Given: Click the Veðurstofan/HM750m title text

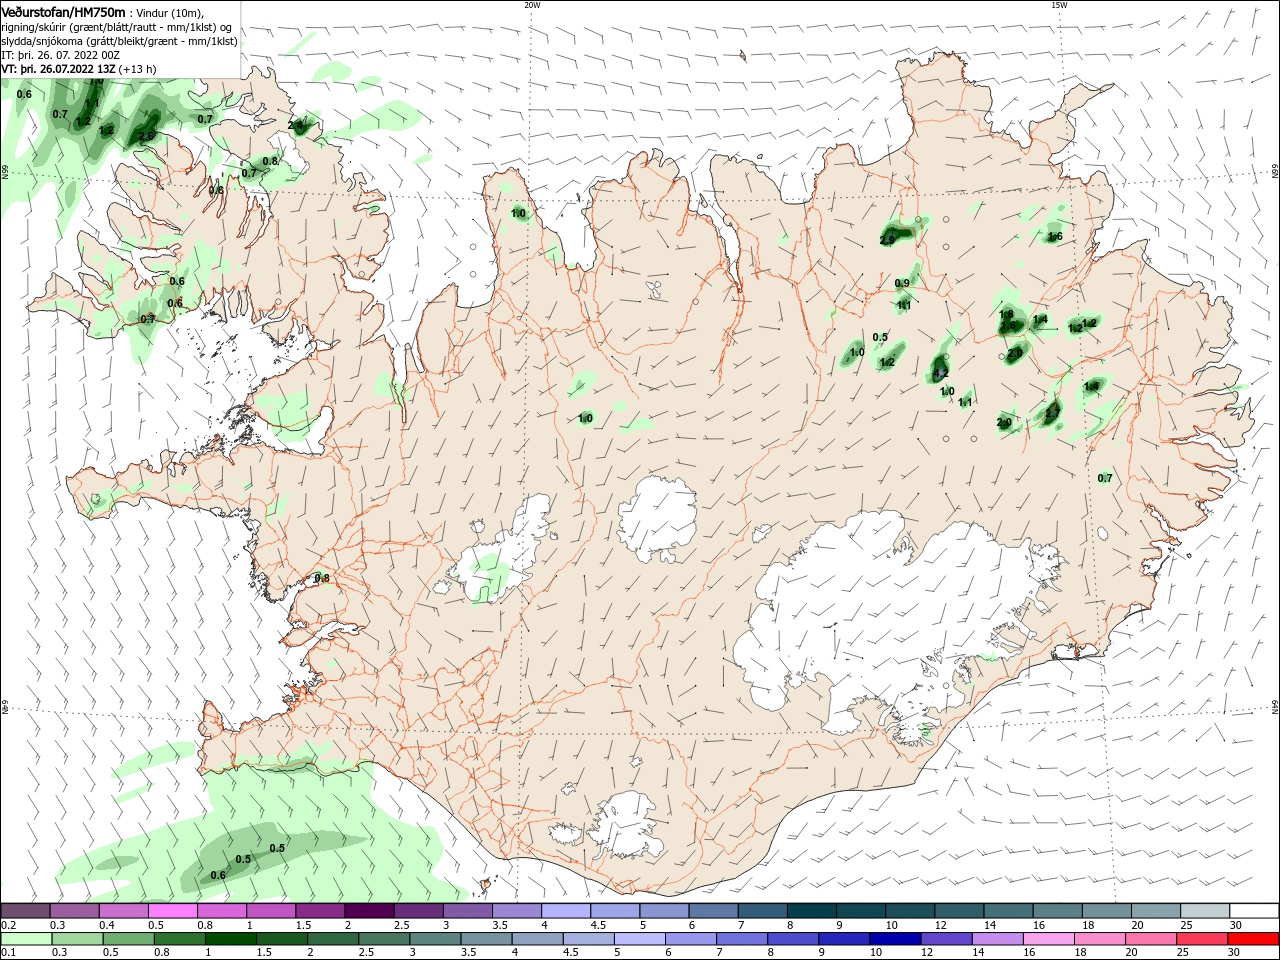Looking at the screenshot, I should pyautogui.click(x=64, y=12).
